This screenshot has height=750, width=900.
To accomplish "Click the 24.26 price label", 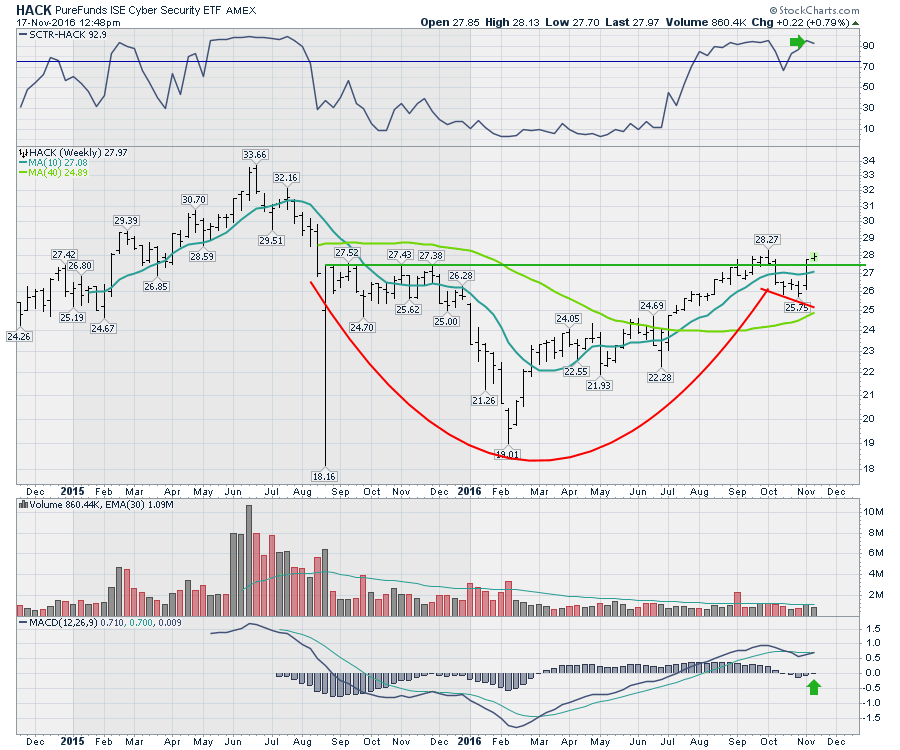I will (x=19, y=336).
